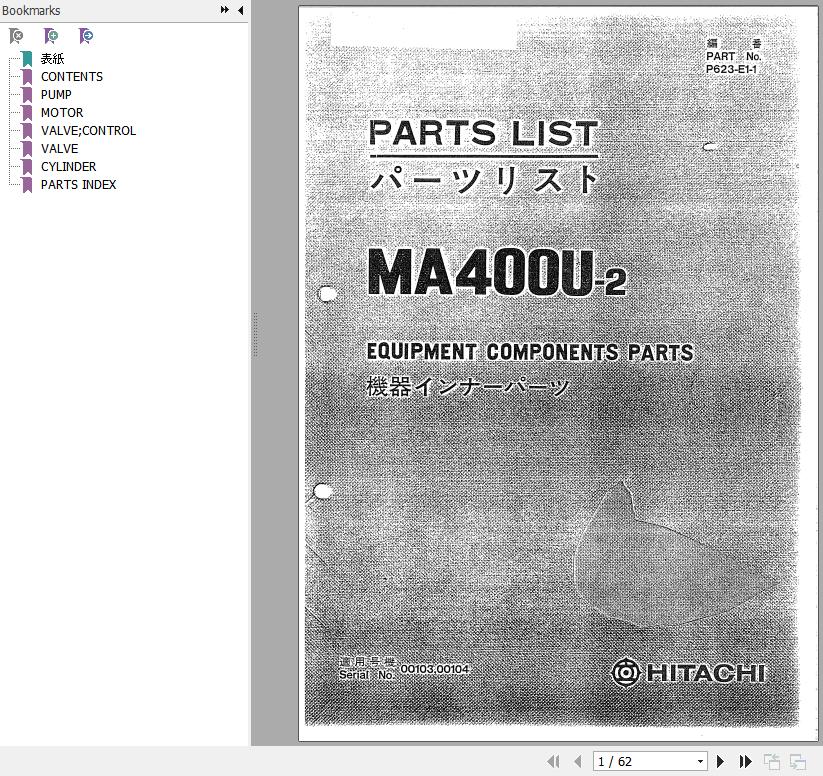The width and height of the screenshot is (823, 776).
Task: Click the MA400U-2 title on the page
Action: [497, 272]
